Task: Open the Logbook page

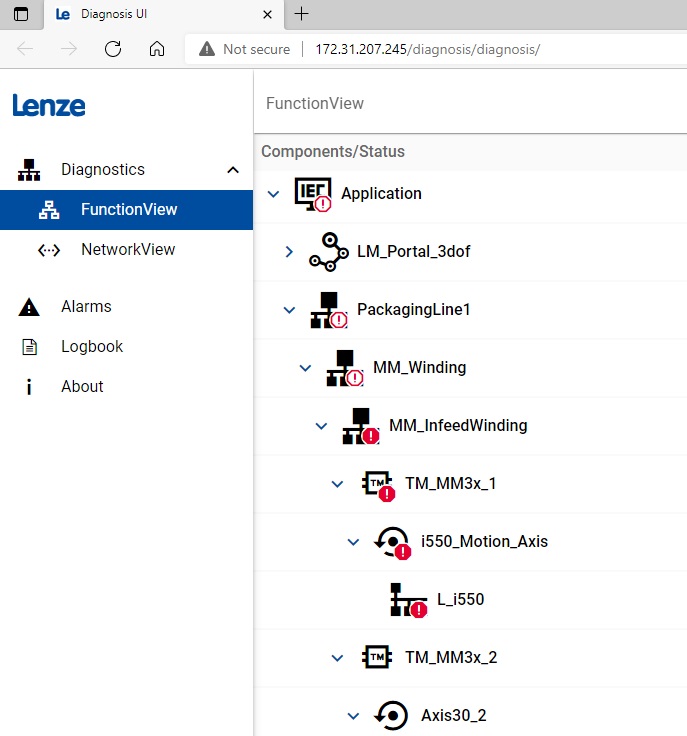Action: (x=92, y=347)
